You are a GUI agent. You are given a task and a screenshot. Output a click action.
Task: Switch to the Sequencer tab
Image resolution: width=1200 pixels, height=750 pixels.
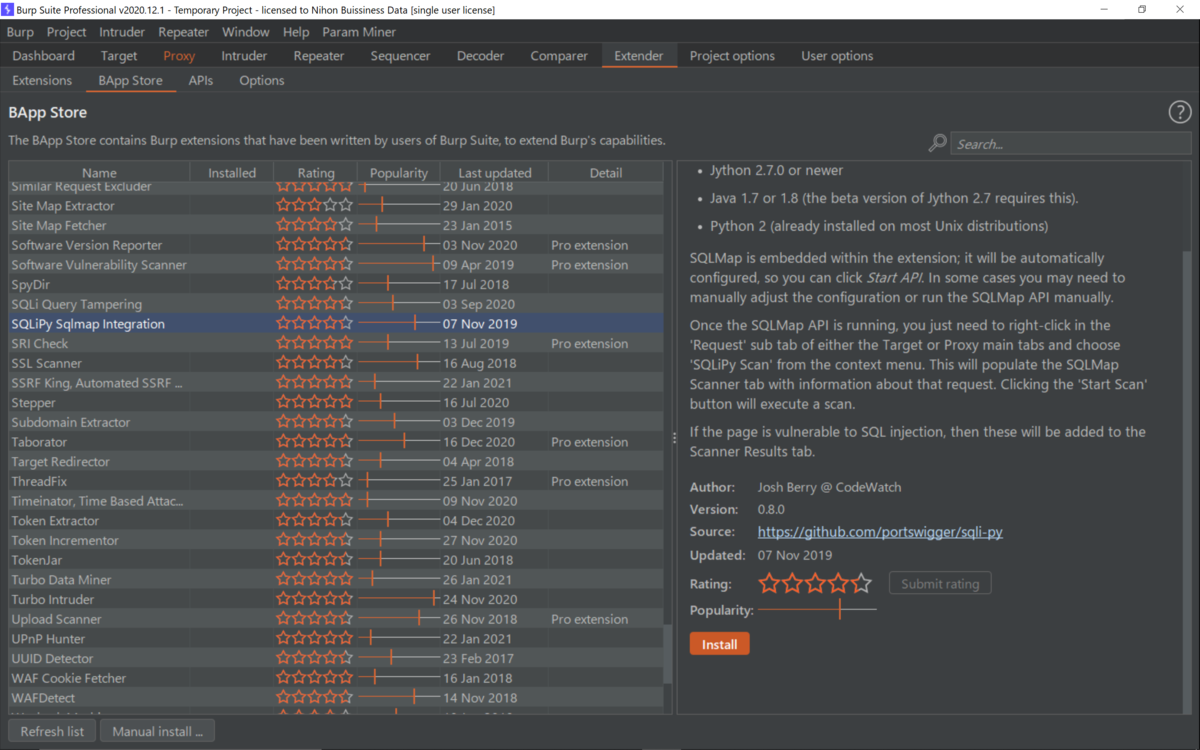[400, 56]
